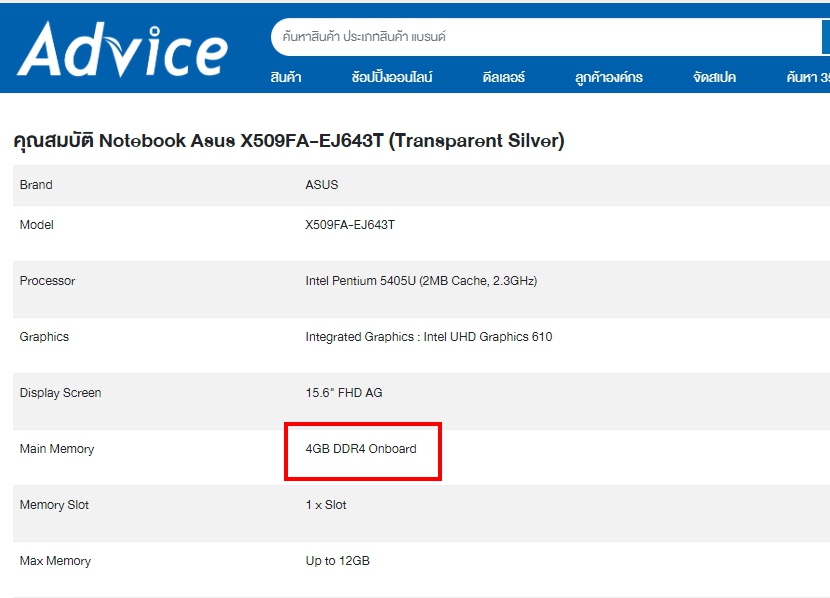The height and width of the screenshot is (598, 830).
Task: Select the Memory Slot label
Action: [54, 505]
